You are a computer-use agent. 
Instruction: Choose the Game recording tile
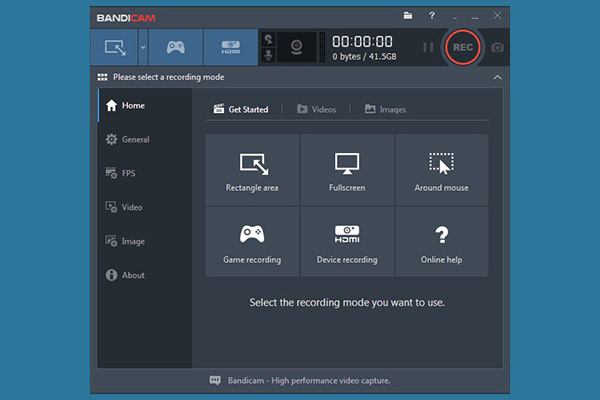252,242
